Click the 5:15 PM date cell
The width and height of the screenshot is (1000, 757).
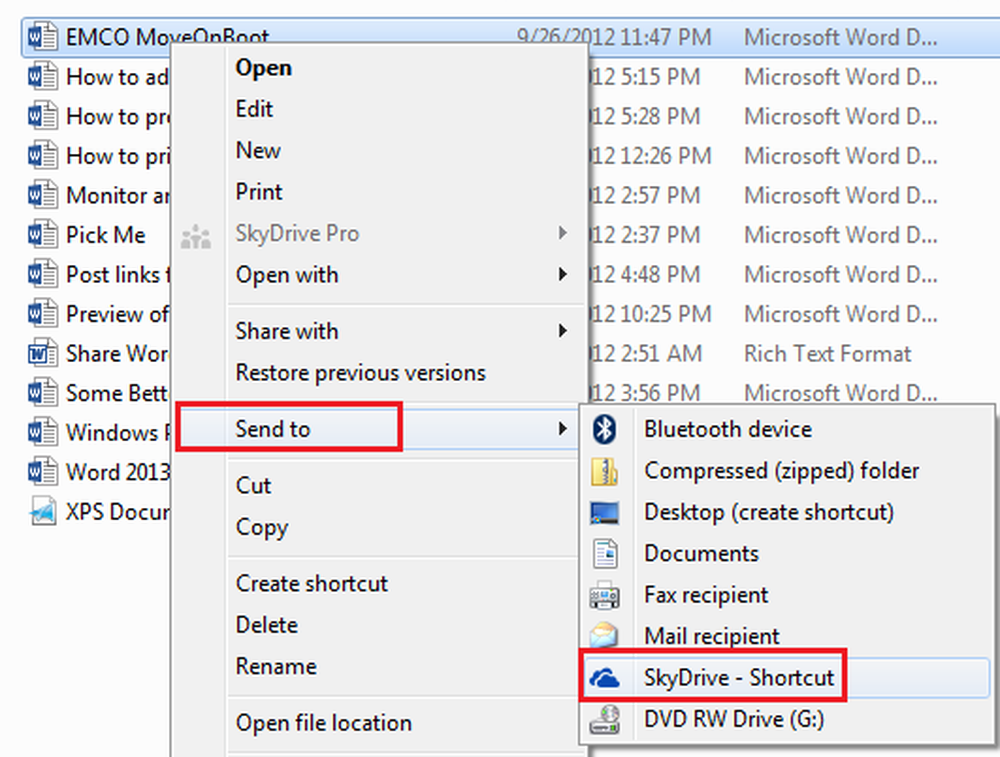tap(645, 77)
